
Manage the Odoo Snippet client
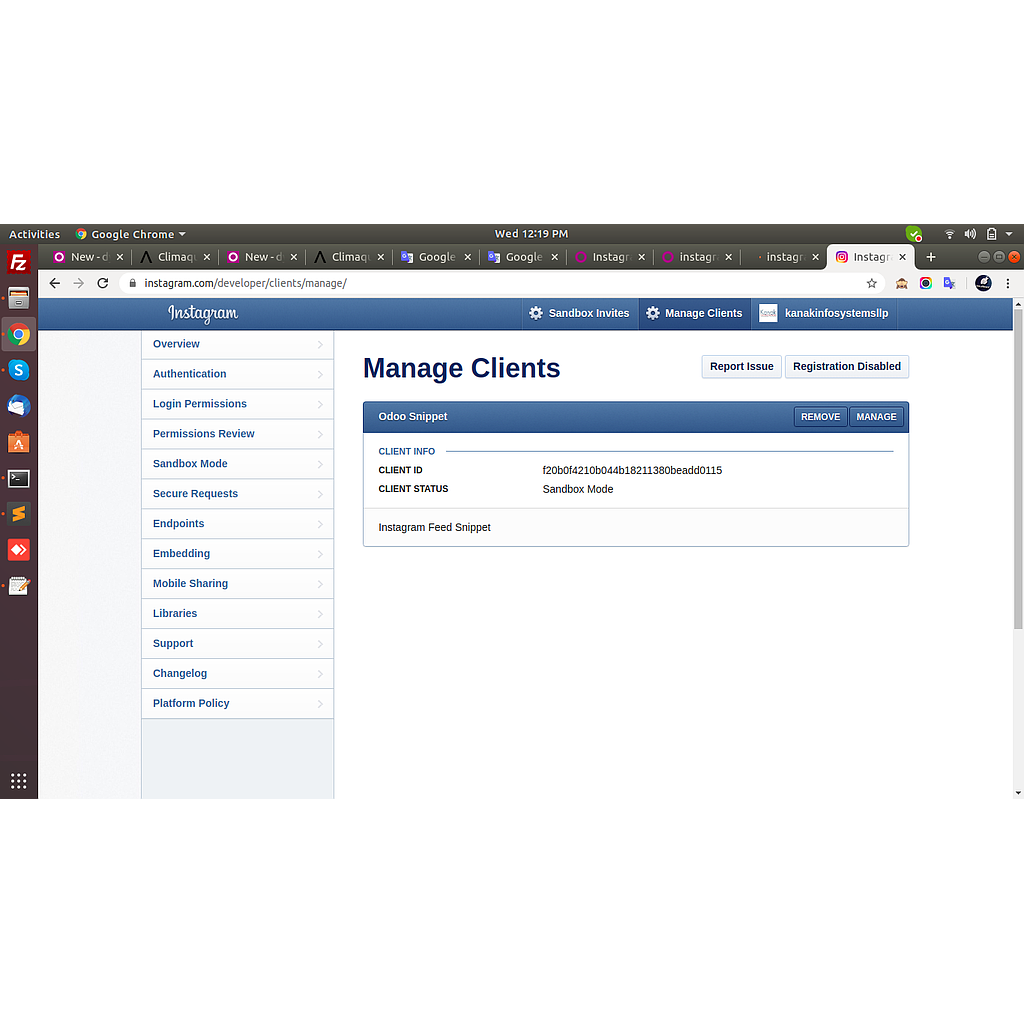tap(876, 417)
